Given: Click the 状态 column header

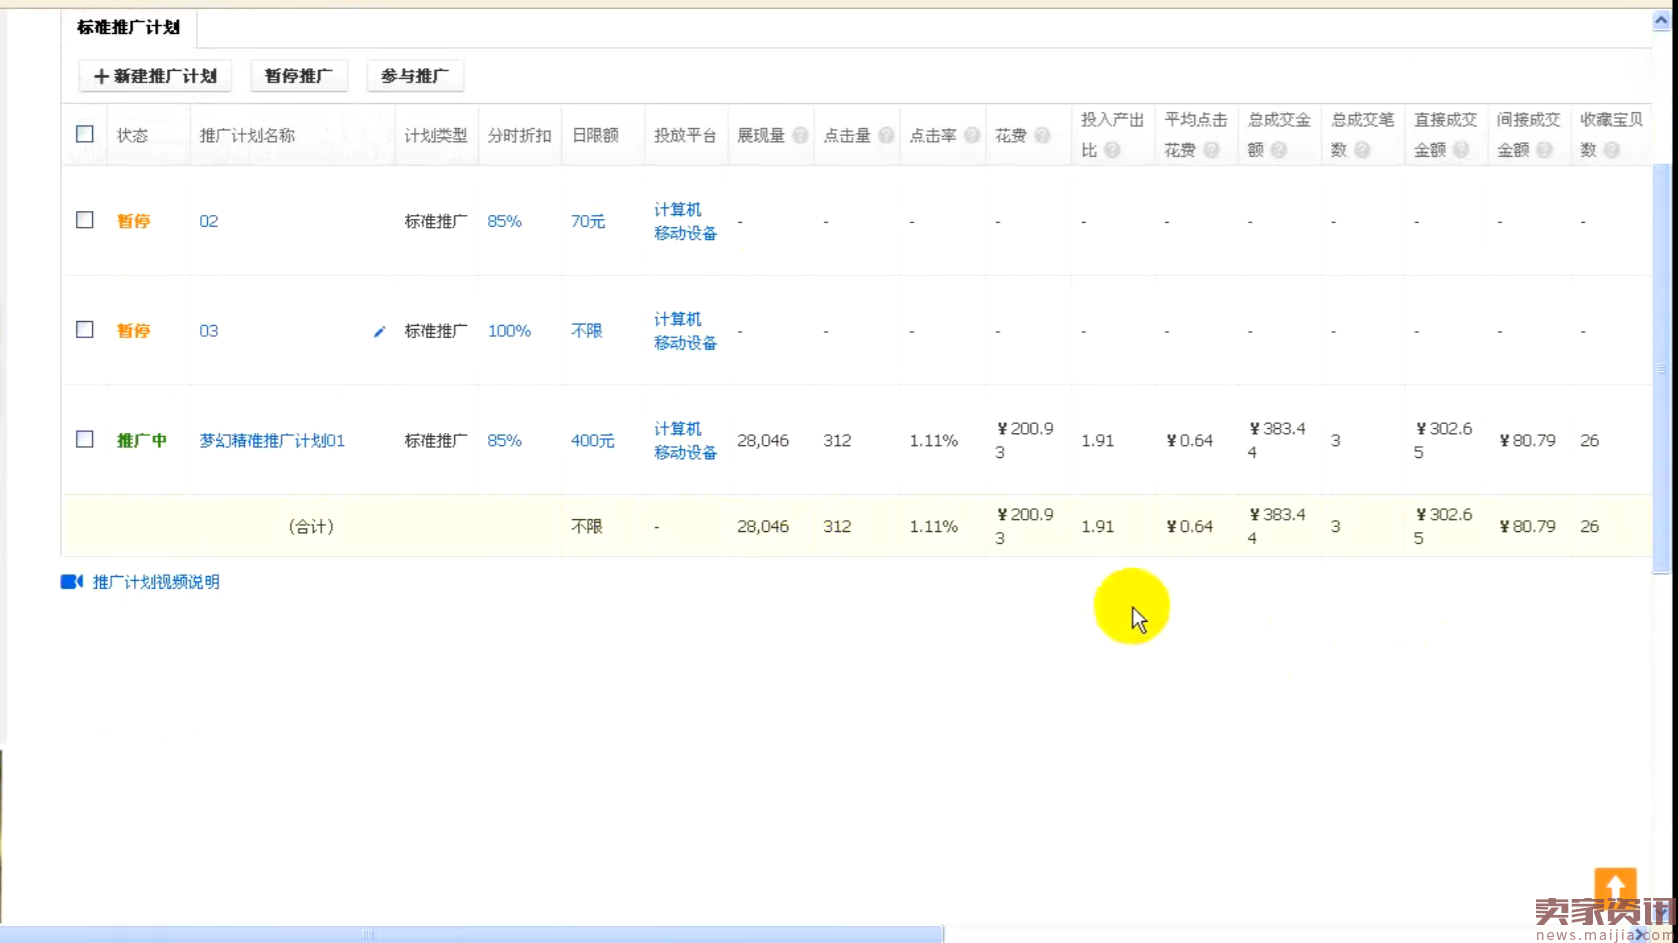Looking at the screenshot, I should click(x=132, y=135).
